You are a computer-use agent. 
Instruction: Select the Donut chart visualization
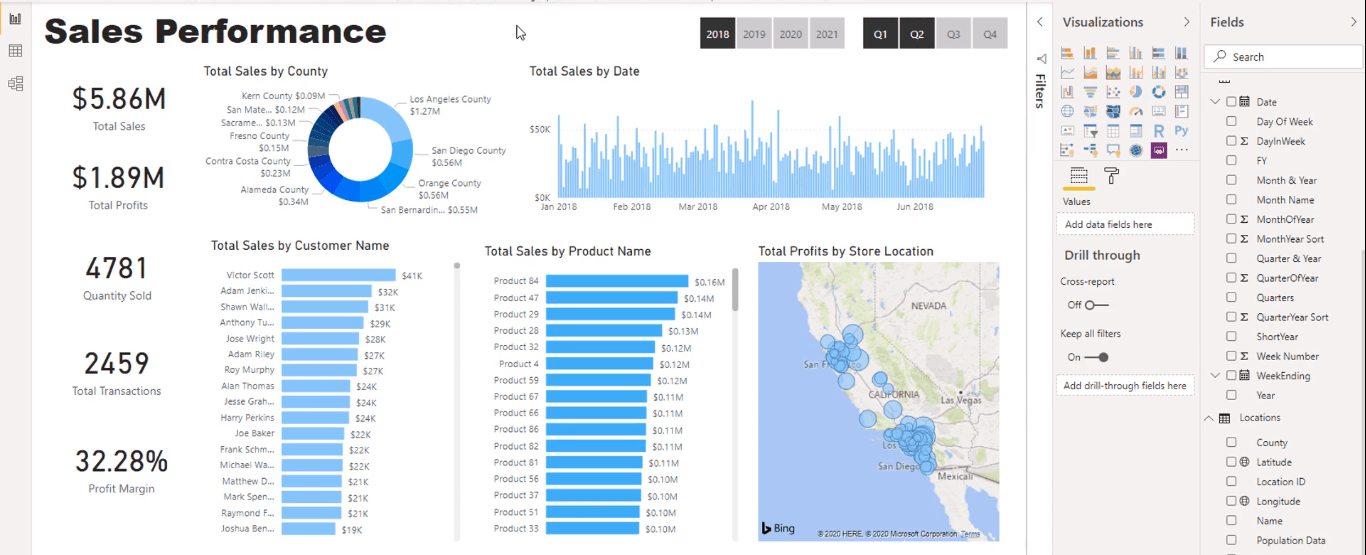[1159, 91]
